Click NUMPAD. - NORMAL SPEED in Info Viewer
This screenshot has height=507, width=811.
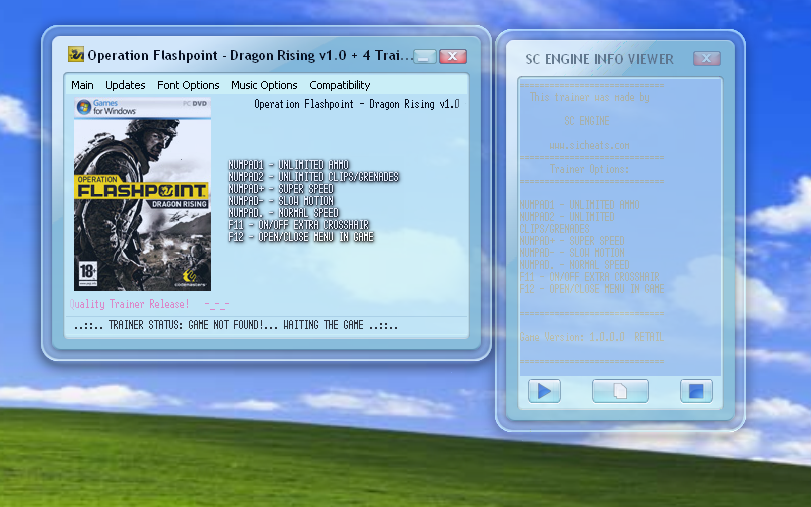[575, 265]
